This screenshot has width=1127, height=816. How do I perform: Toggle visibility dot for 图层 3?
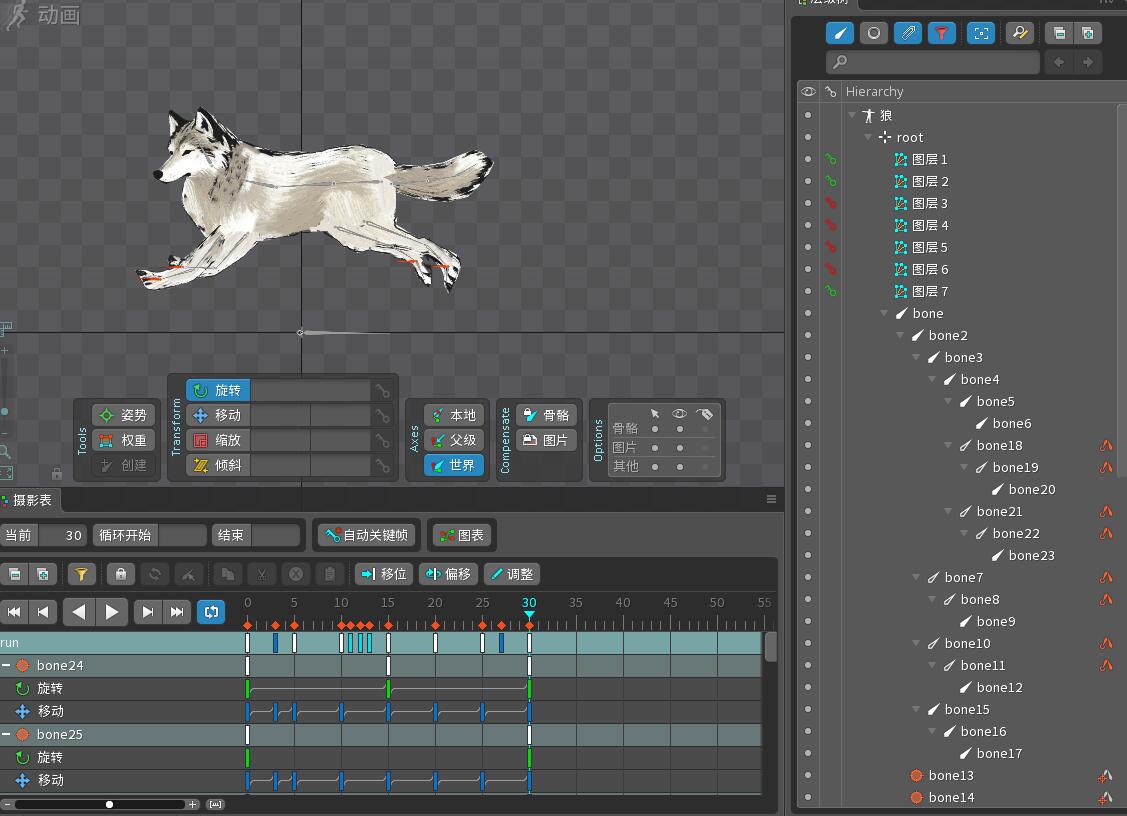pyautogui.click(x=808, y=203)
